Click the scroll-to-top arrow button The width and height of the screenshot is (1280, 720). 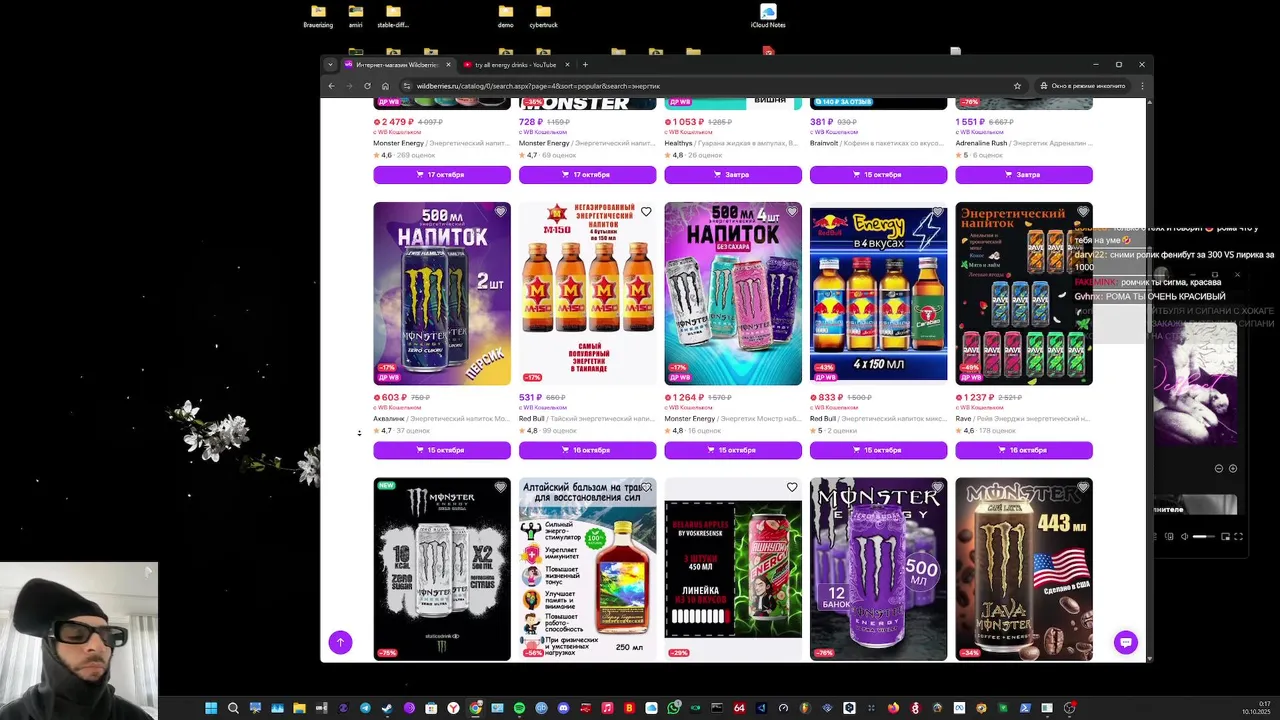[340, 642]
